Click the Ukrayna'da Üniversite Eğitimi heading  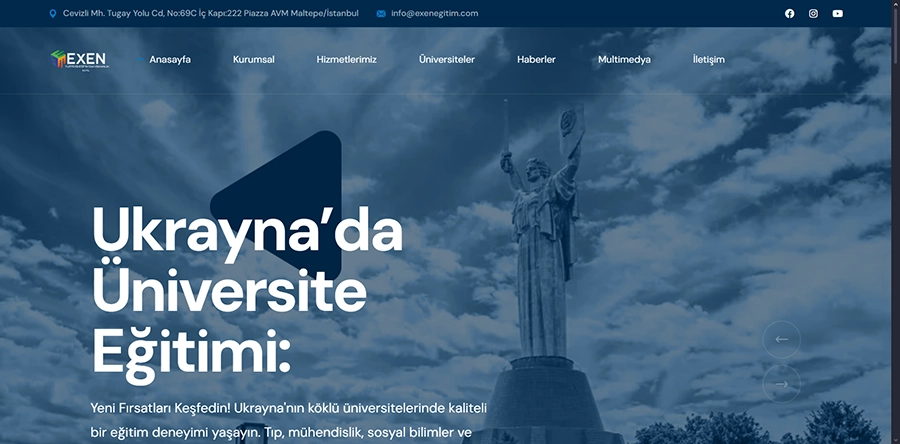pyautogui.click(x=247, y=294)
